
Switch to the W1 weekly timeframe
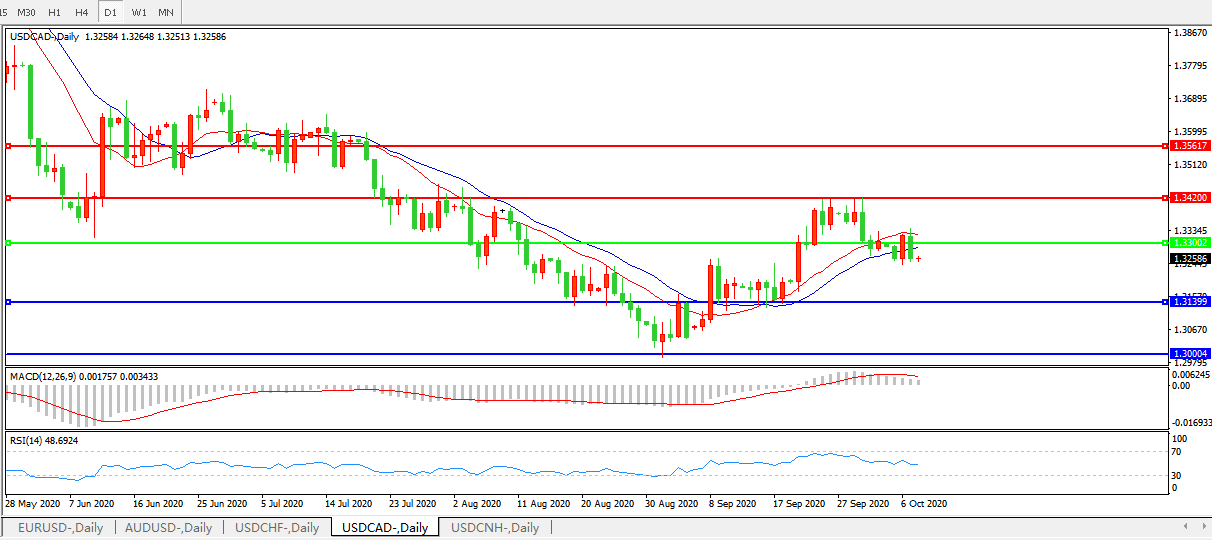139,12
